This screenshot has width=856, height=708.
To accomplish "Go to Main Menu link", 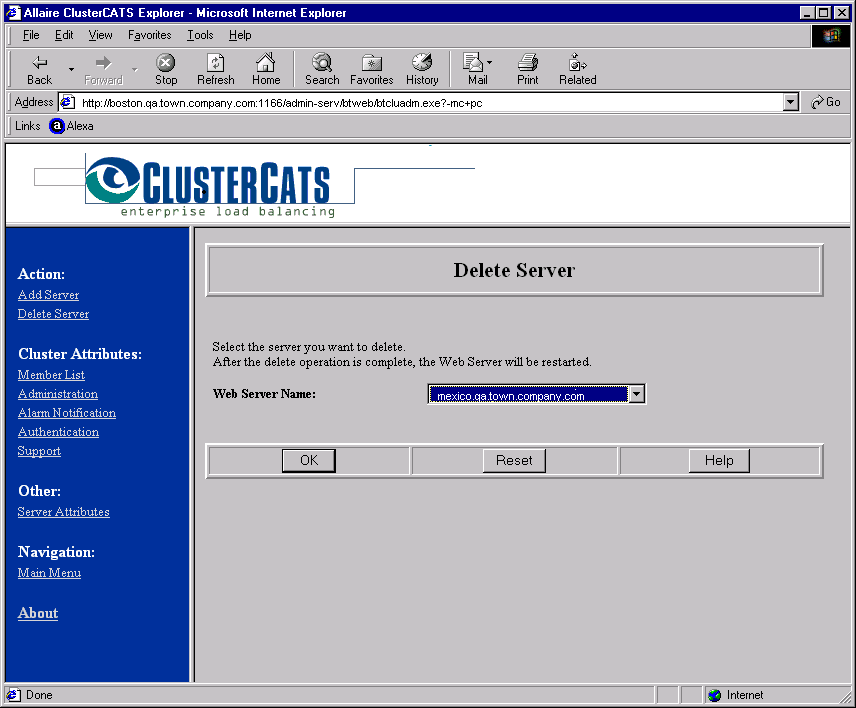I will point(49,573).
